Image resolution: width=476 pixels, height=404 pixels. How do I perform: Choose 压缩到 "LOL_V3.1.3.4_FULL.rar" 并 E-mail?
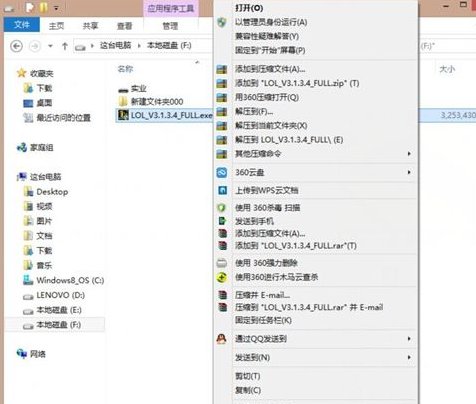[x=315, y=307]
